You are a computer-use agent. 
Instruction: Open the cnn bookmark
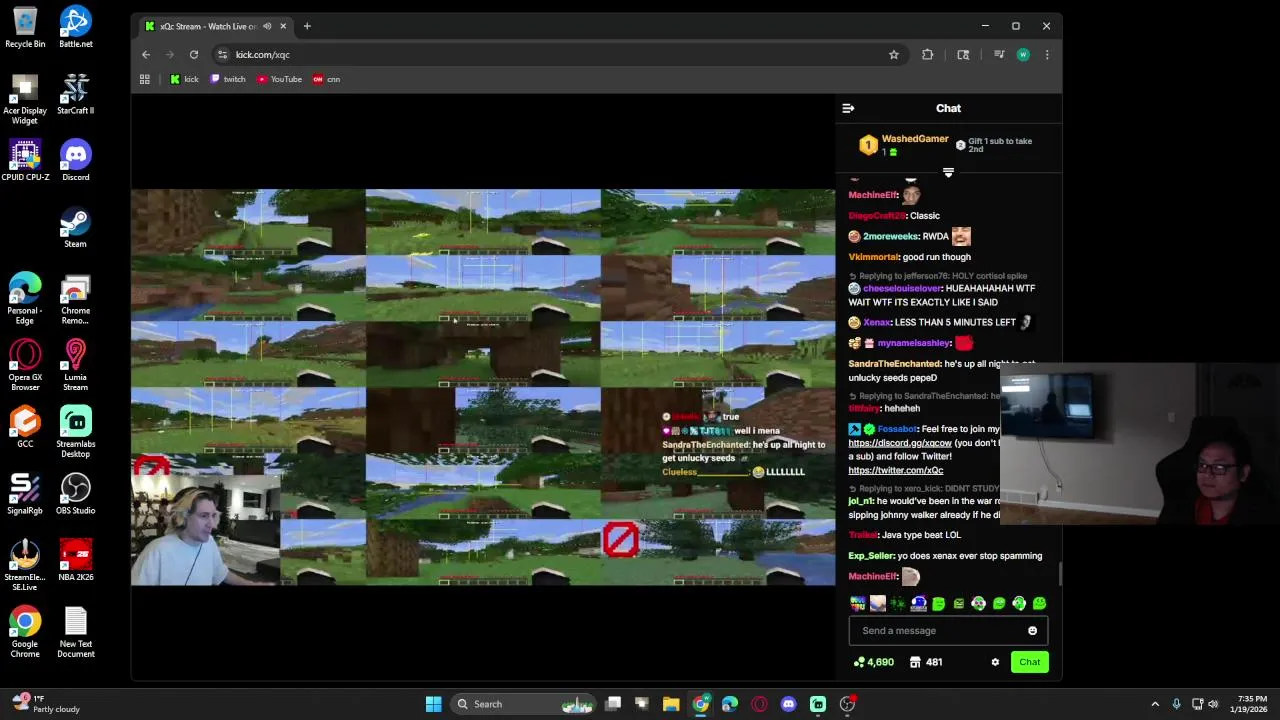coord(326,79)
